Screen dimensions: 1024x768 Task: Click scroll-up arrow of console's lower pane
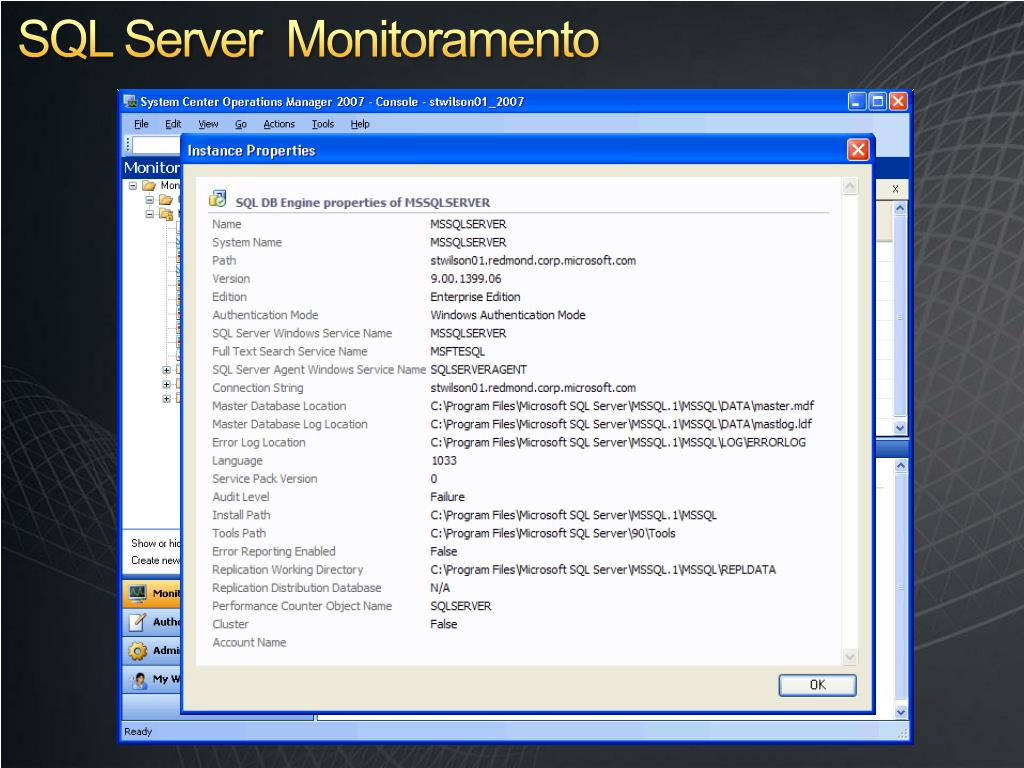pyautogui.click(x=901, y=466)
